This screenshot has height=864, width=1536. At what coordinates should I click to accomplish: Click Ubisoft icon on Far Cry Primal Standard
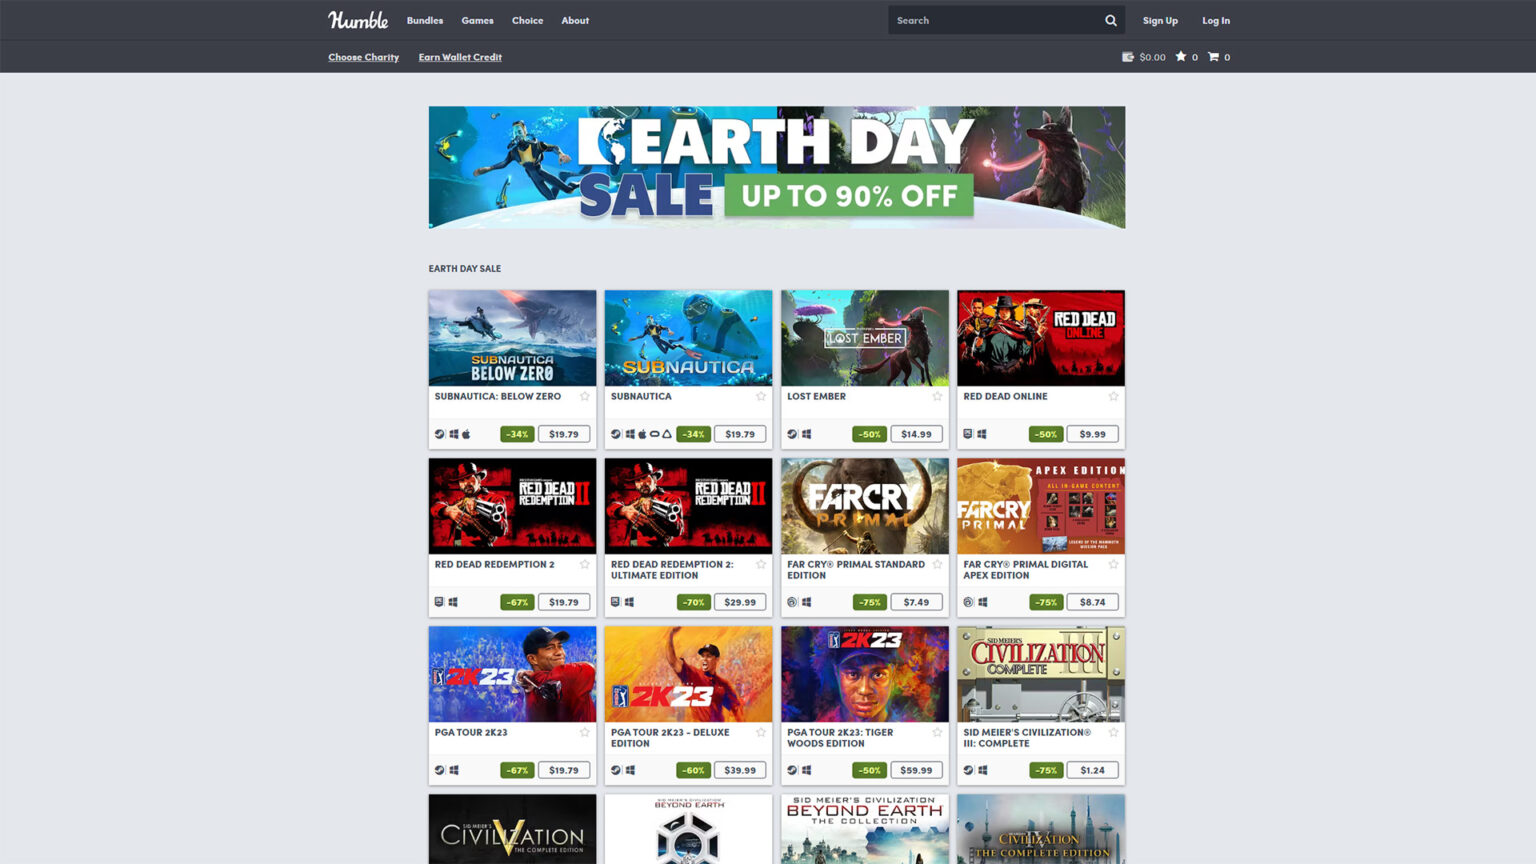(x=792, y=602)
